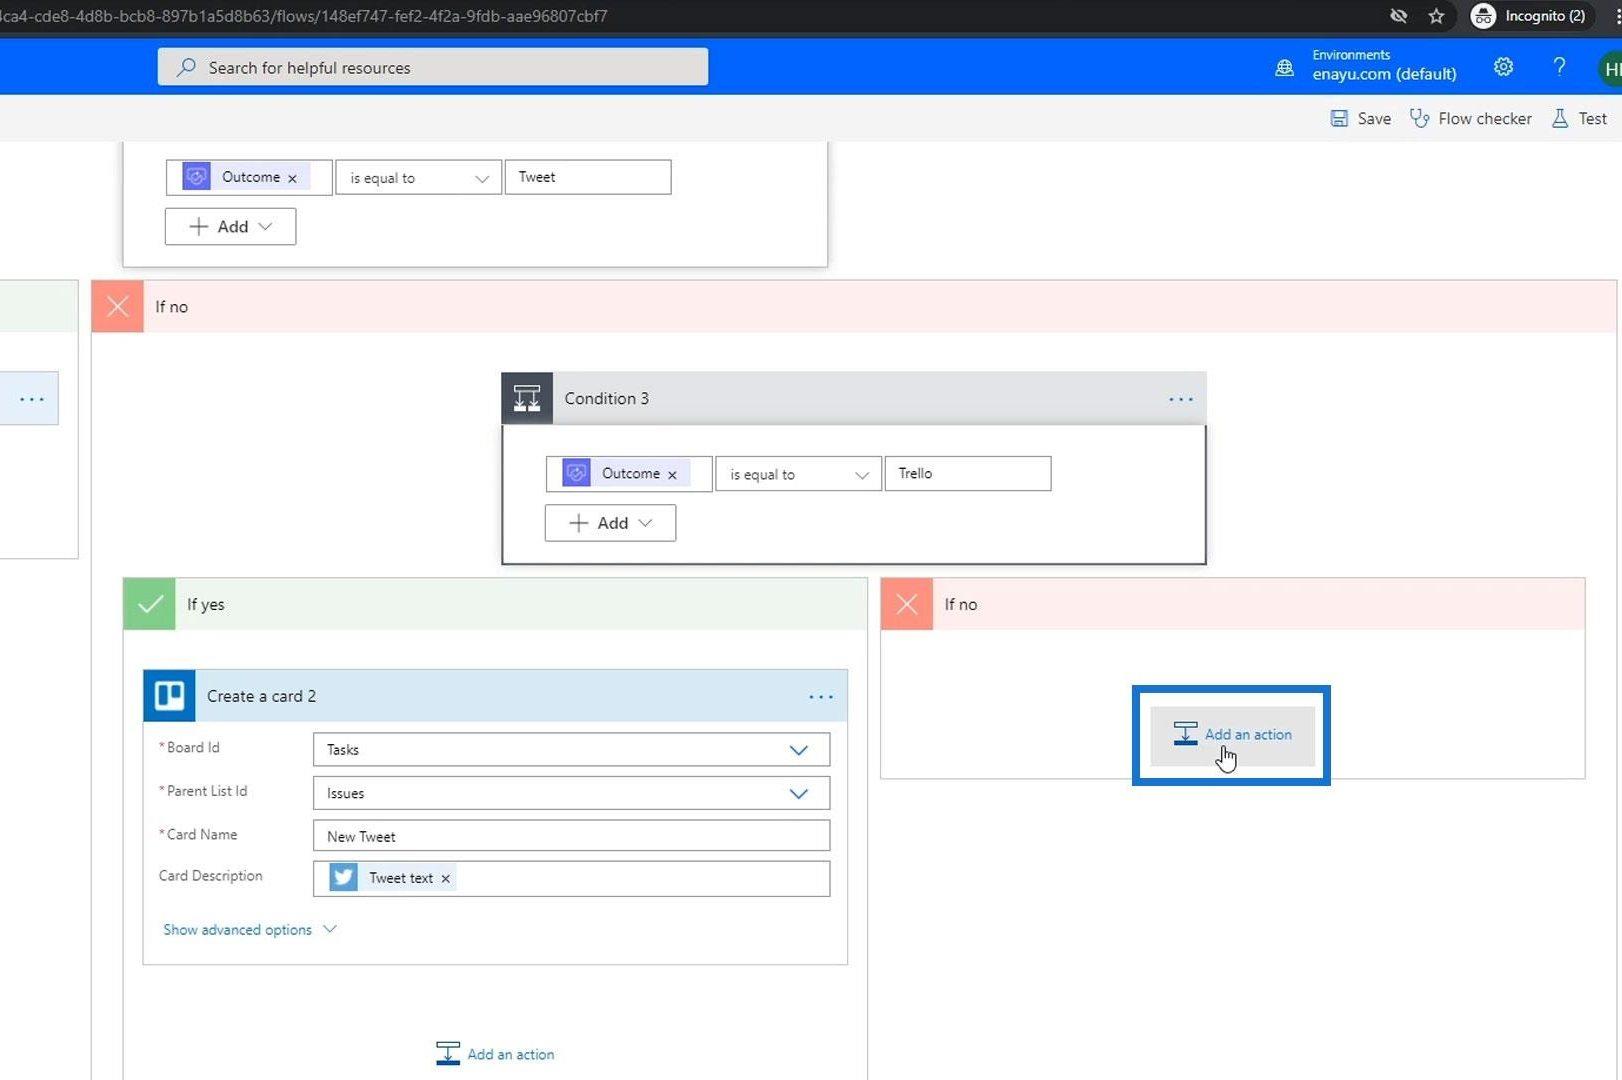Click the Card Name New Tweet field
This screenshot has width=1622, height=1080.
[x=571, y=836]
